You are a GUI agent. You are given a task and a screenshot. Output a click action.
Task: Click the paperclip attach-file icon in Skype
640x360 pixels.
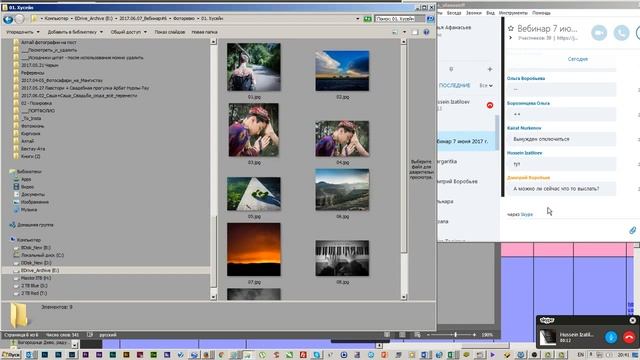632,230
